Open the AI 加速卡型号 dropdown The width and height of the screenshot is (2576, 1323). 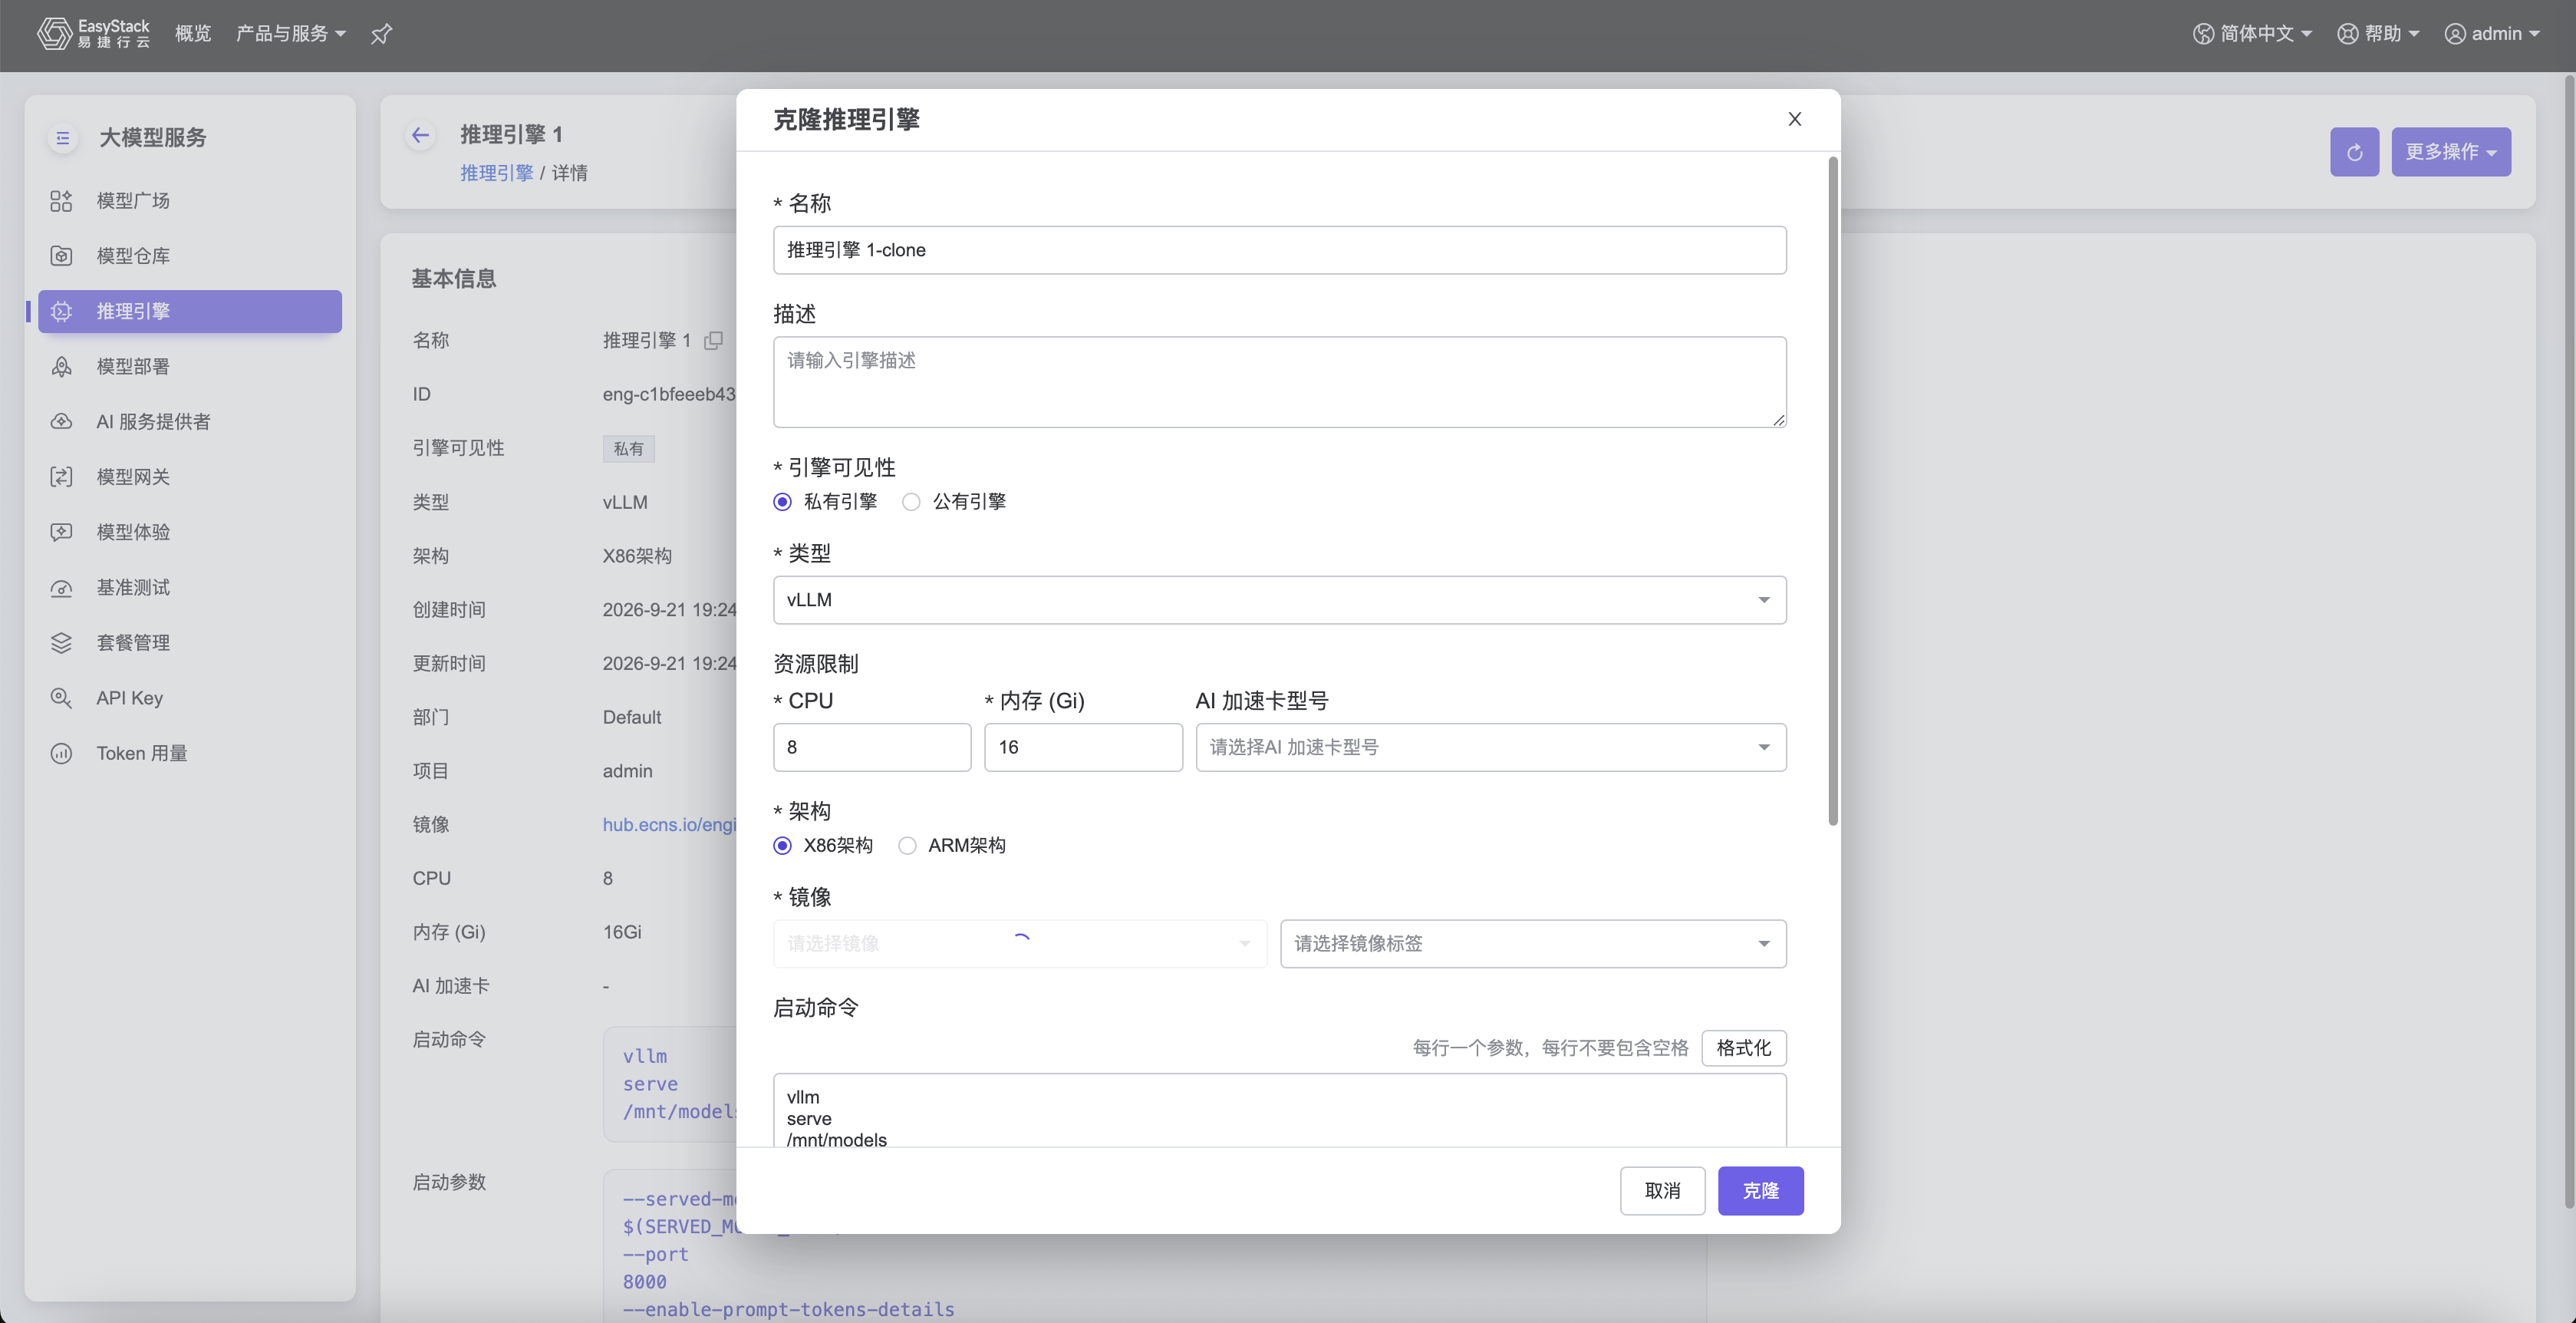coord(1490,747)
